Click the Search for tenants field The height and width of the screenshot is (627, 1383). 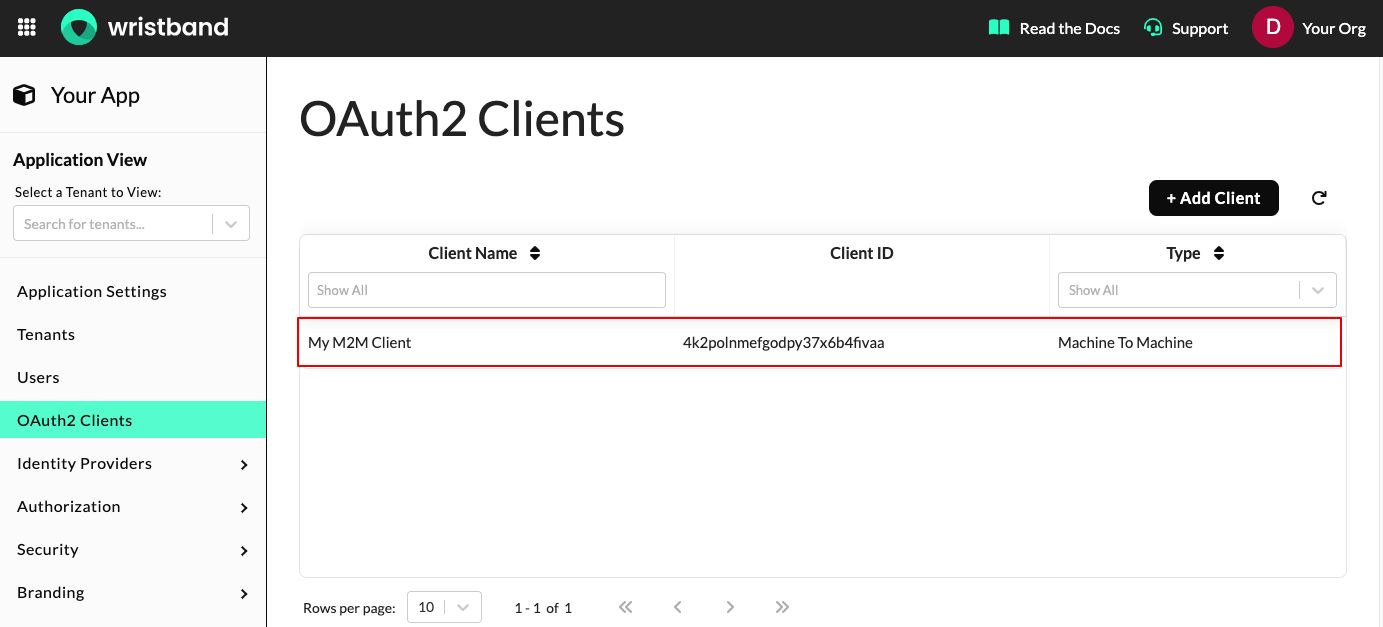tap(112, 223)
